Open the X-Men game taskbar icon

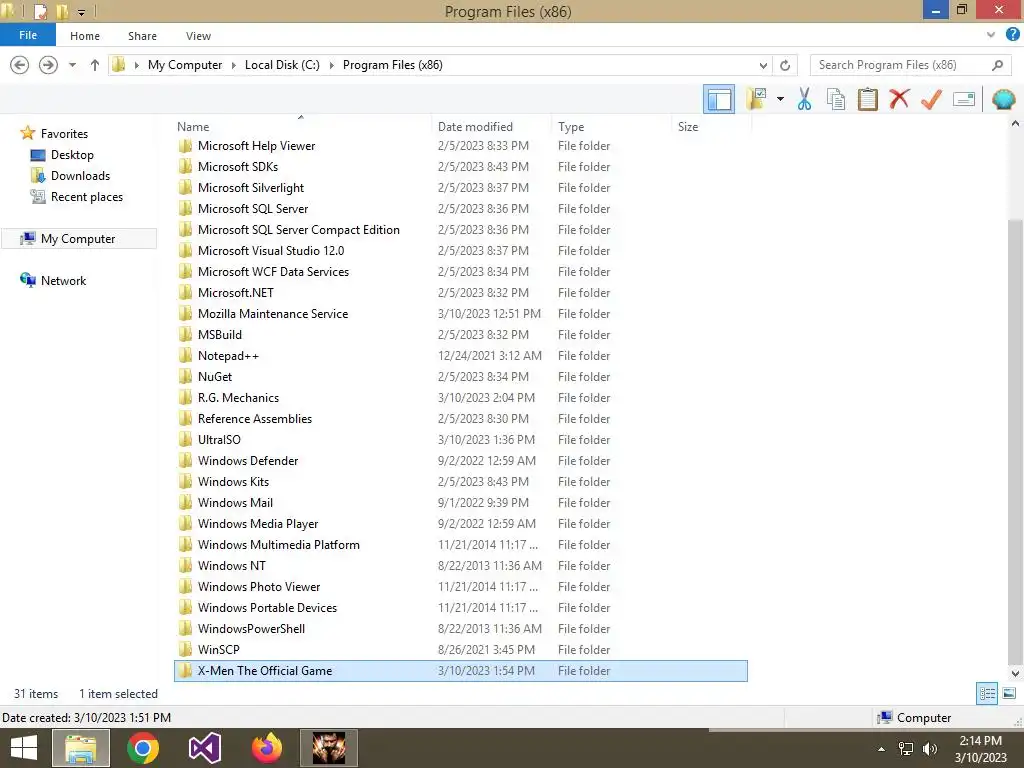[328, 748]
